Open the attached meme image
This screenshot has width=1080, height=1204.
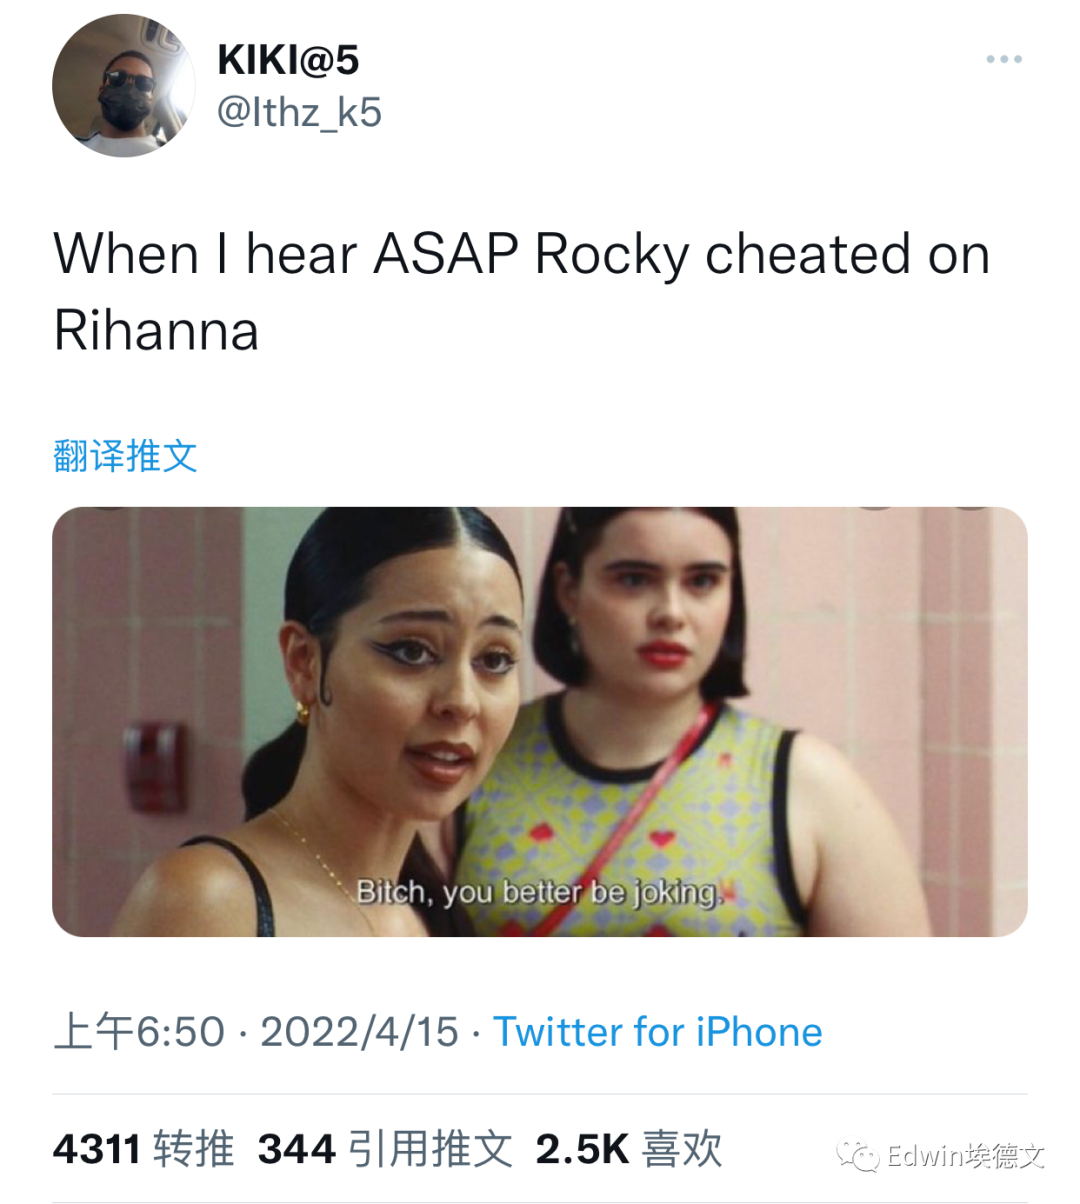540,722
